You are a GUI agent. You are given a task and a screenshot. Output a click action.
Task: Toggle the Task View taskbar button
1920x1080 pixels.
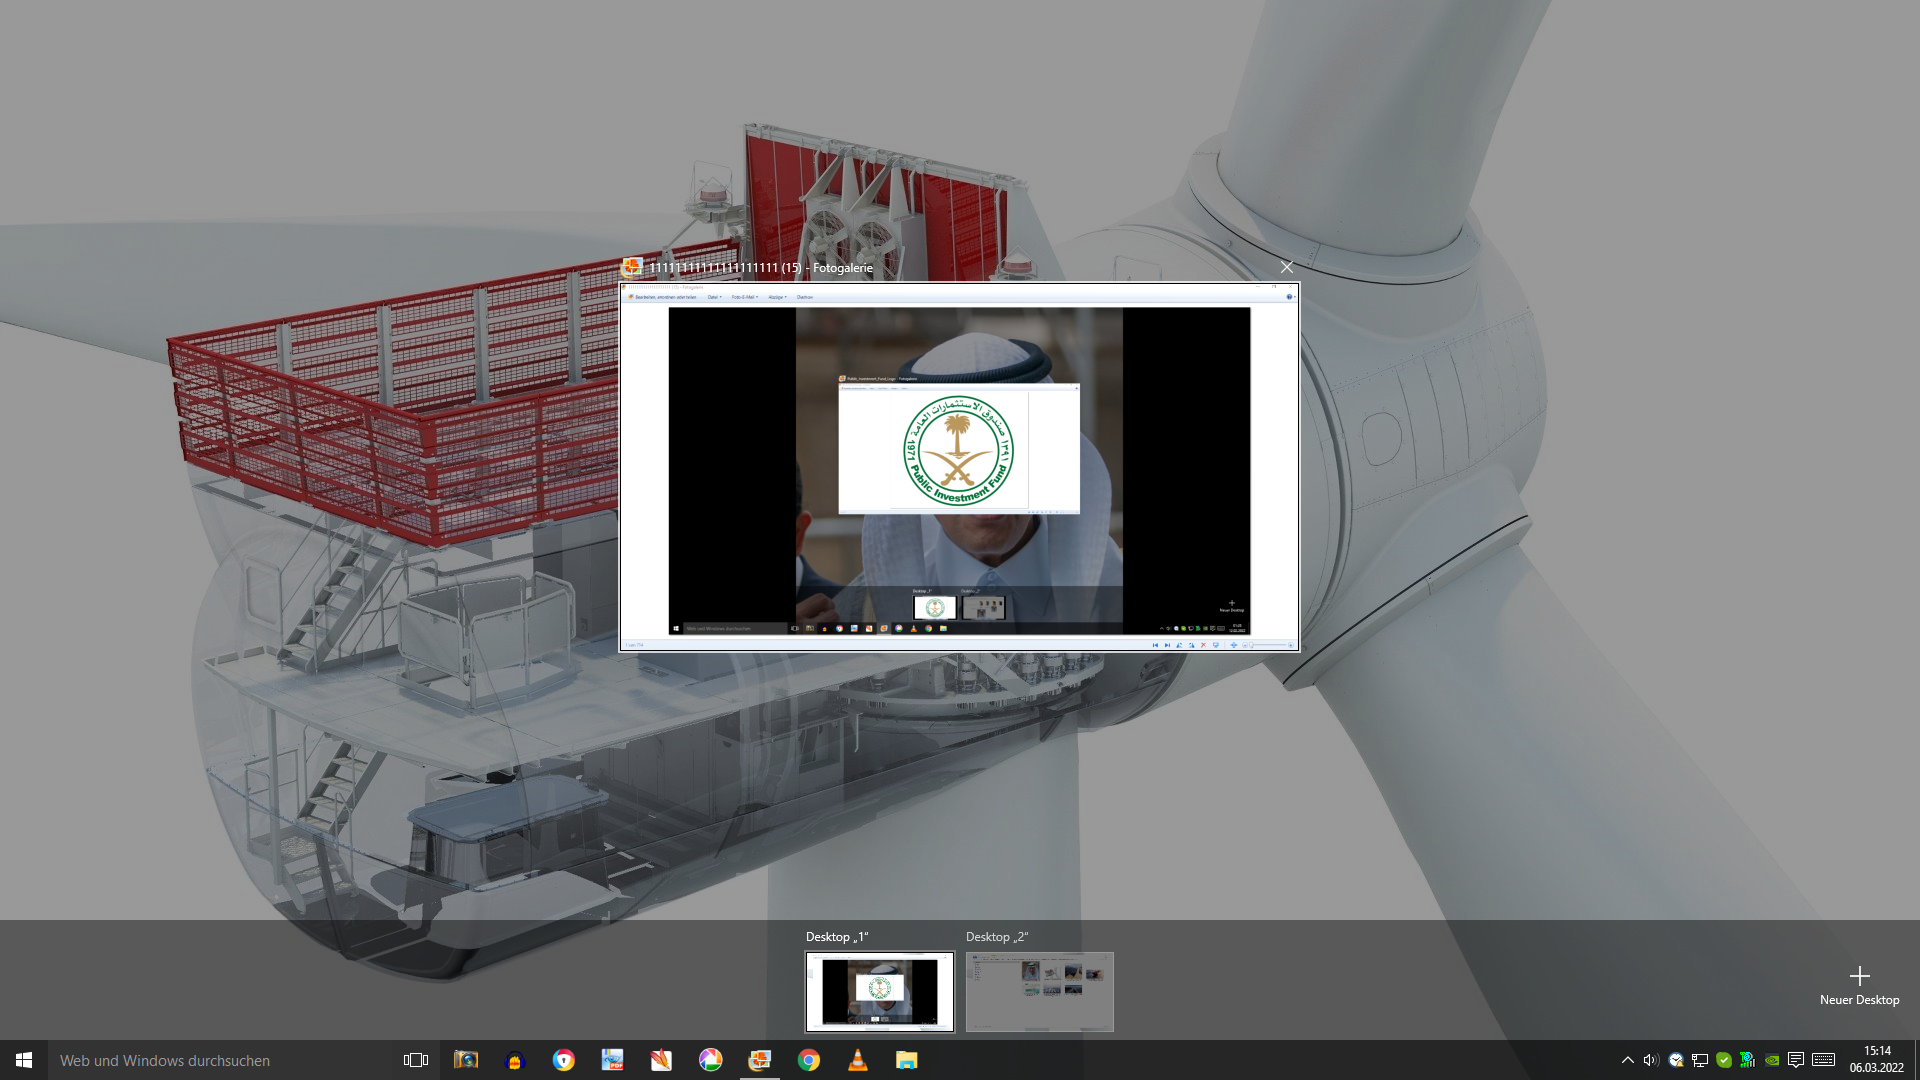tap(416, 1060)
